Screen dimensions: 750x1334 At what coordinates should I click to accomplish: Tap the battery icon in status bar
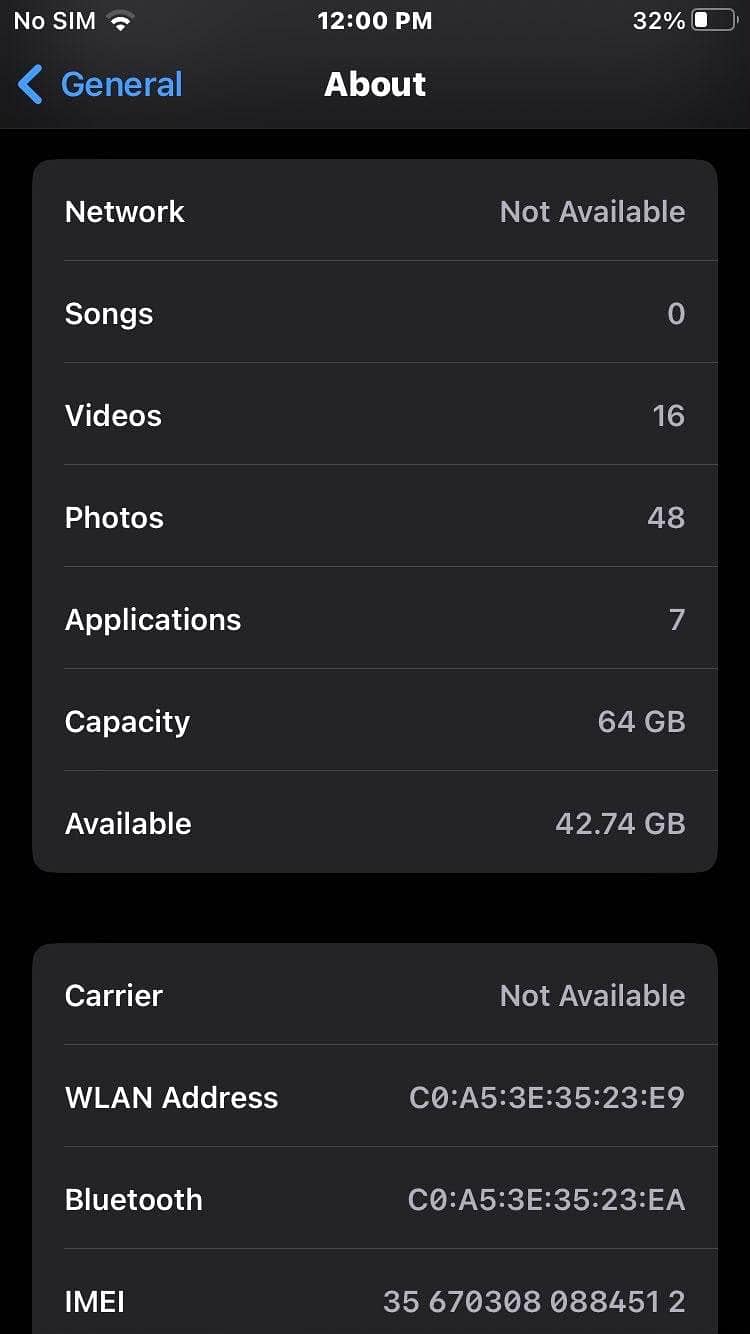[x=715, y=21]
